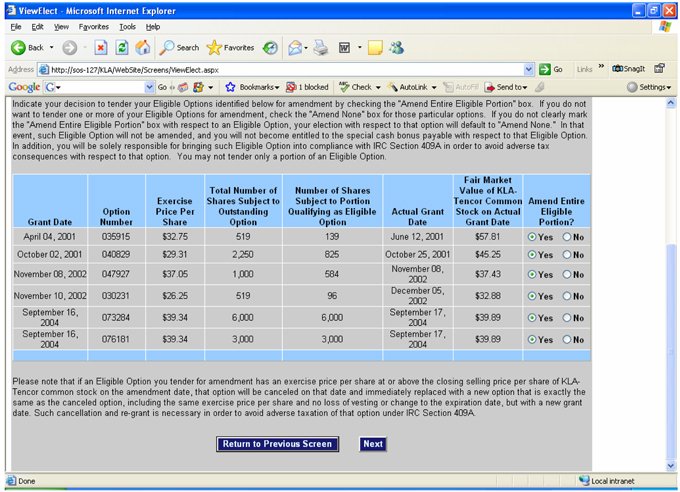Launch SnagIt from the links bar
680x492 pixels.
[x=629, y=69]
